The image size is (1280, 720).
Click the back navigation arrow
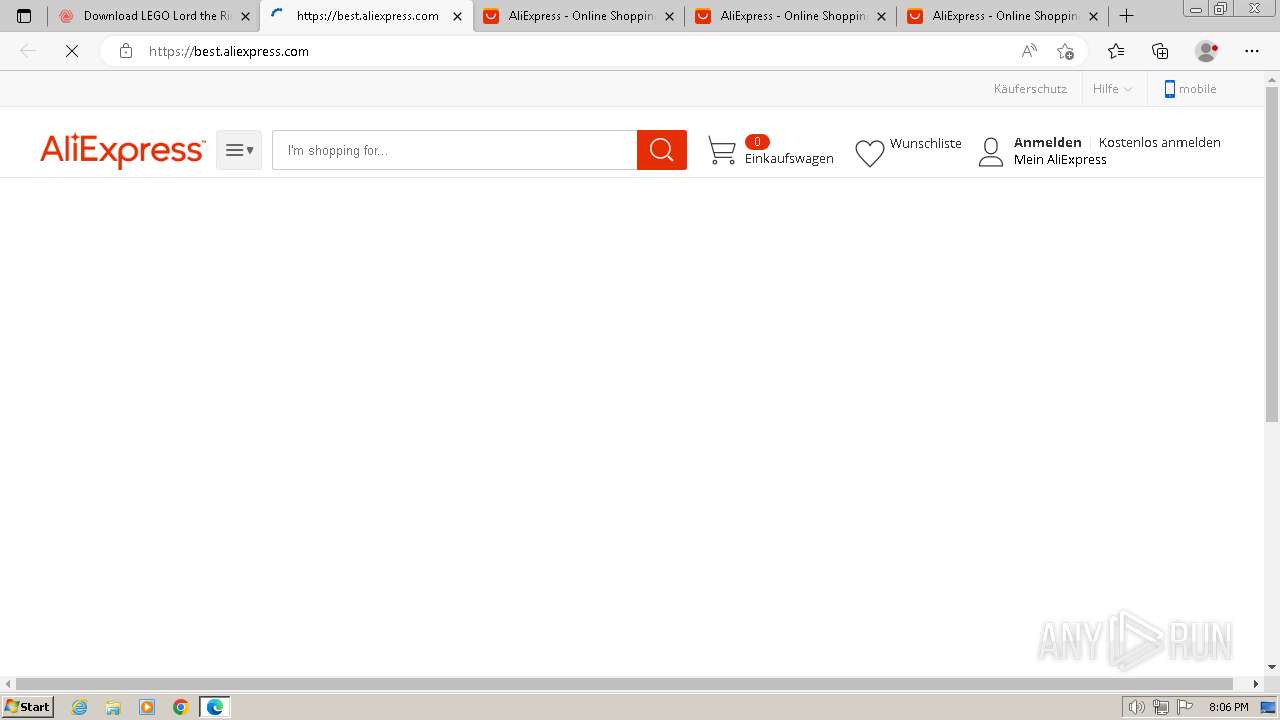click(28, 51)
